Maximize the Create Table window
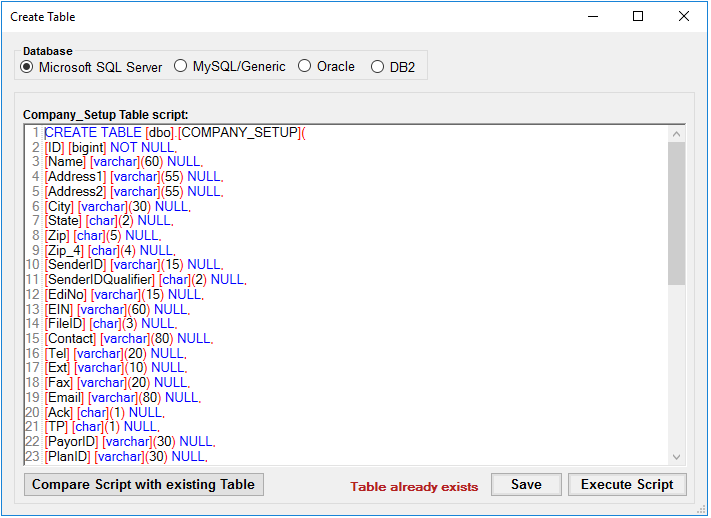Screen dimensions: 711x518 coord(638,16)
